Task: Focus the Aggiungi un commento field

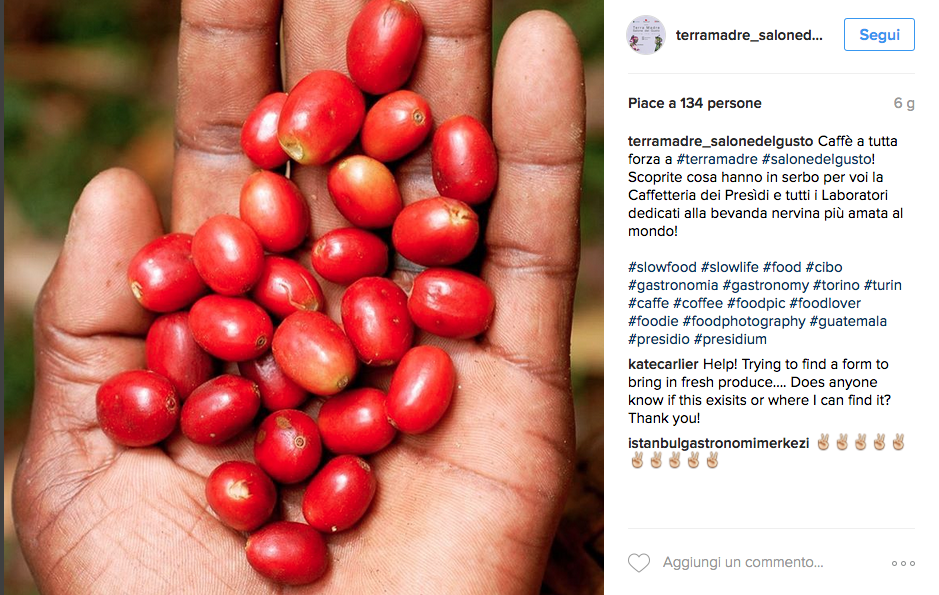Action: [743, 563]
